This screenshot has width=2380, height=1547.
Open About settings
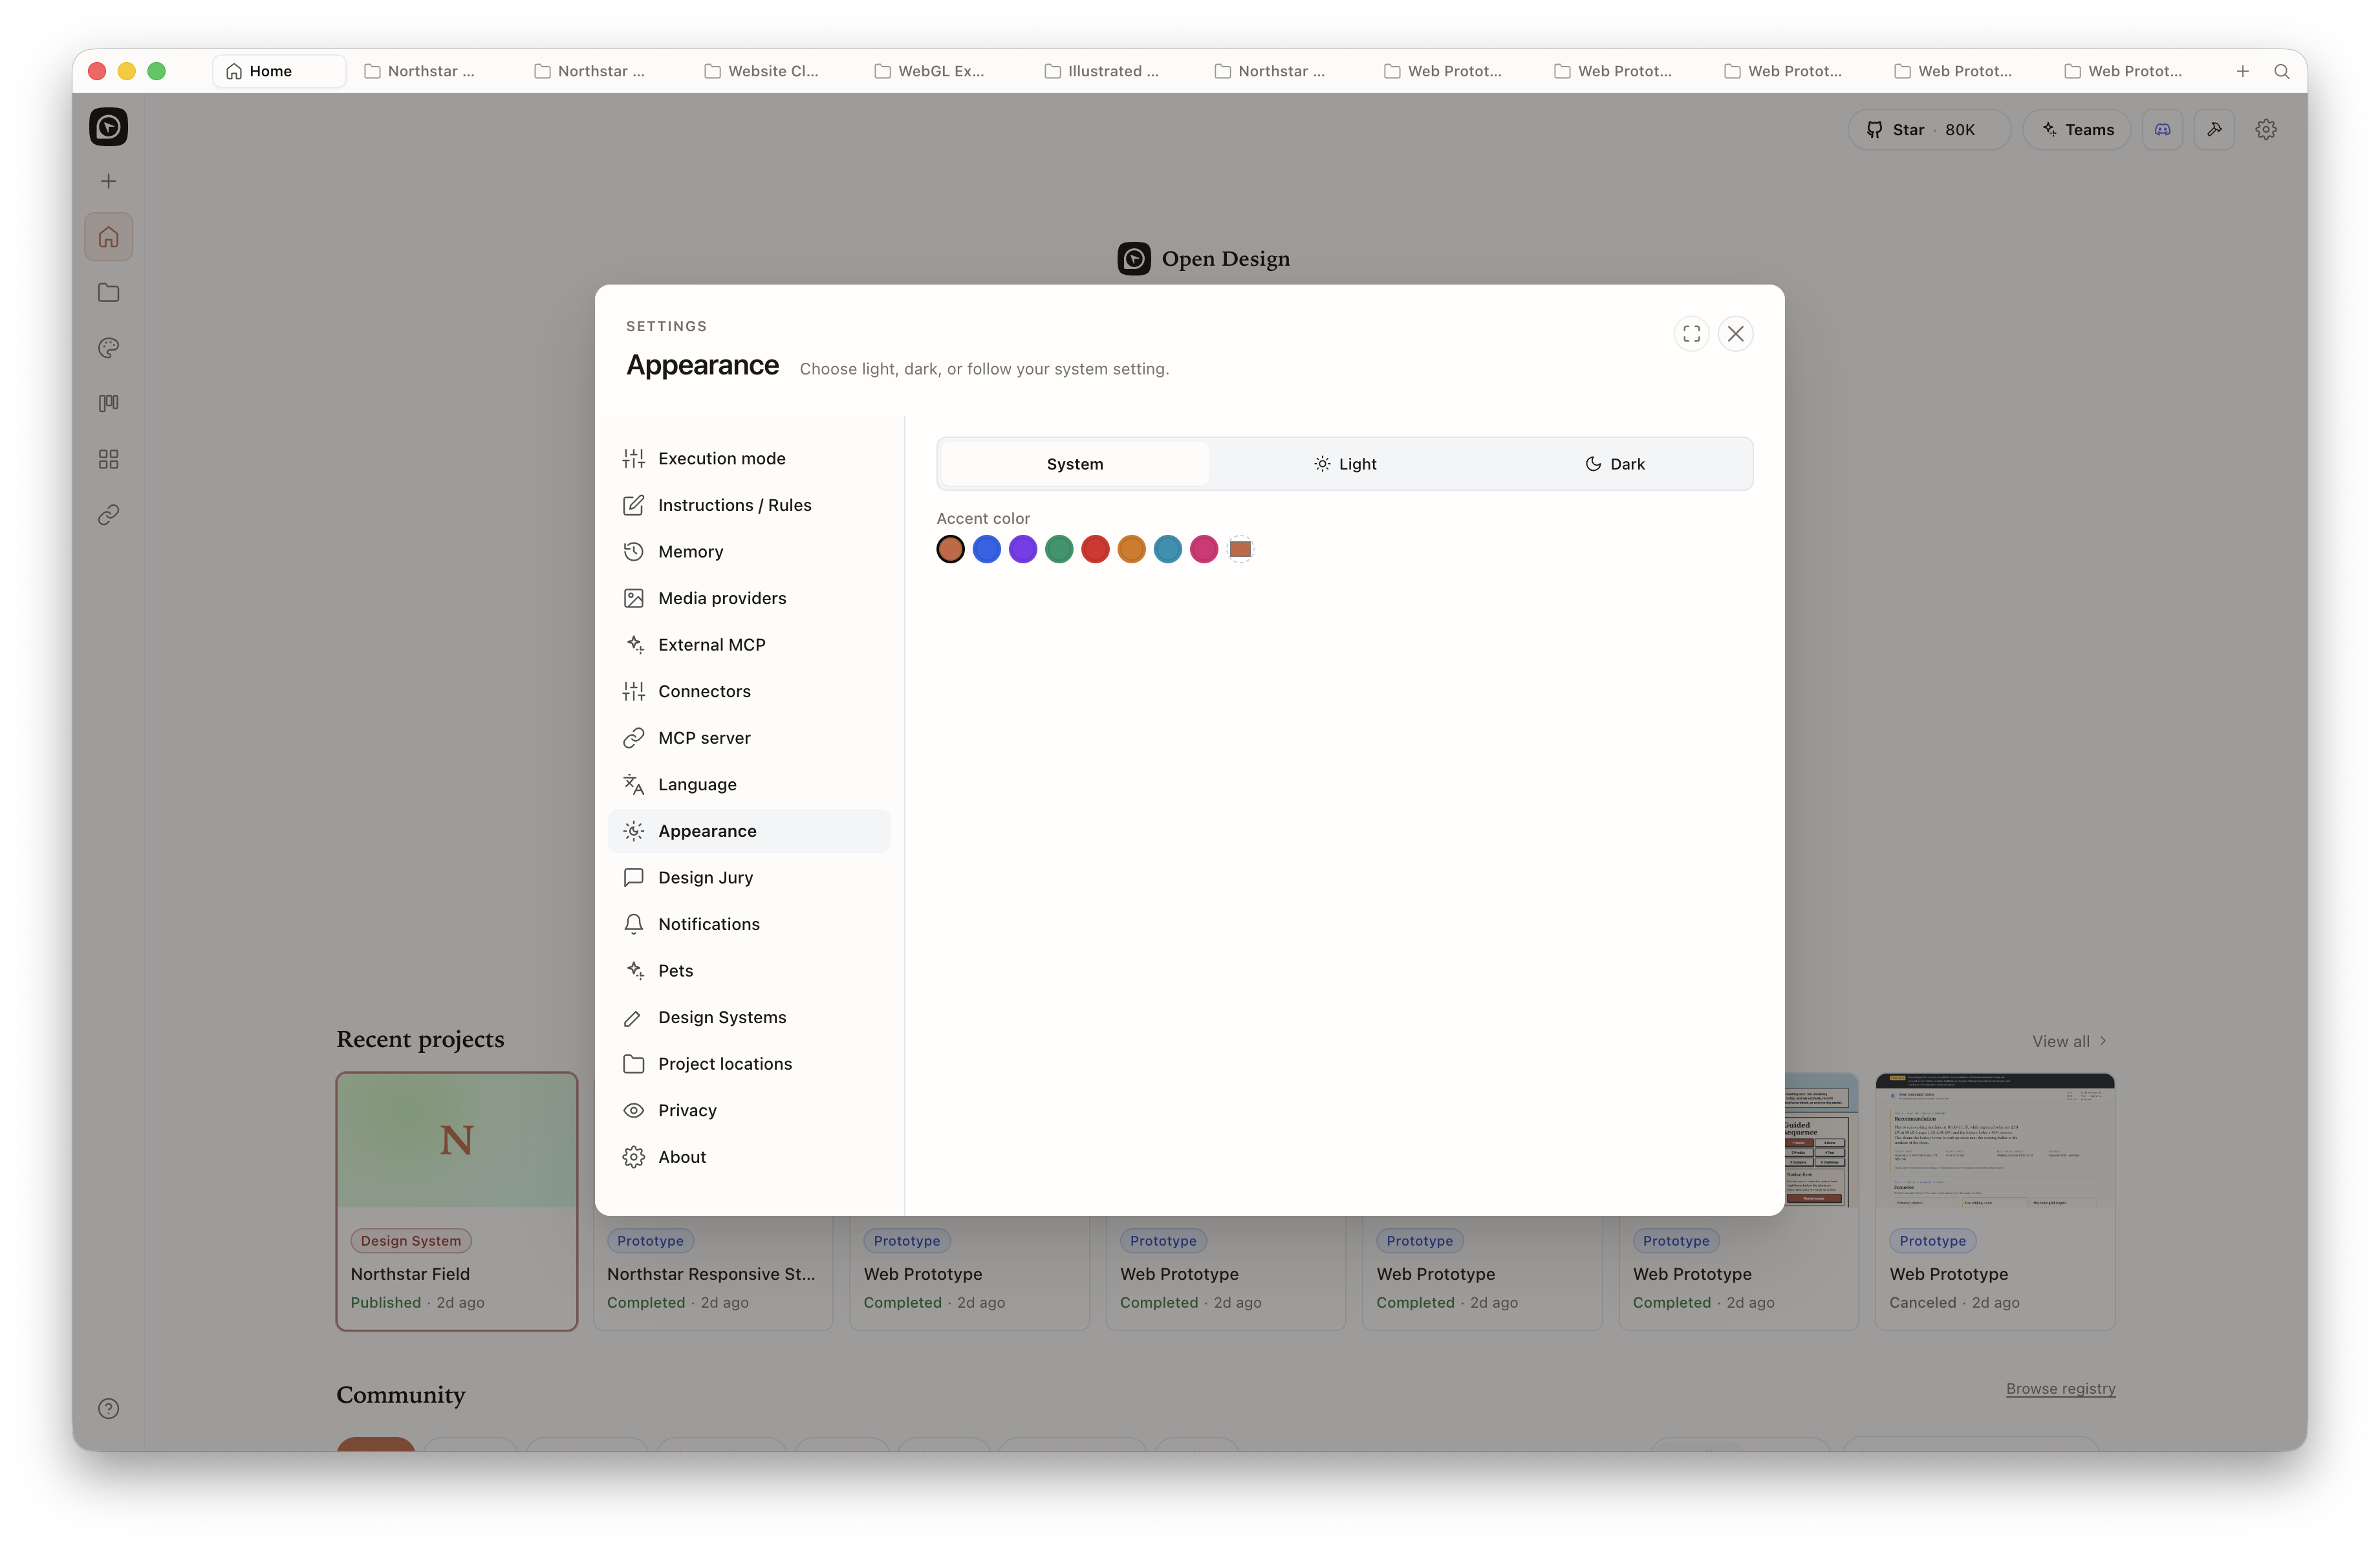pos(749,1157)
